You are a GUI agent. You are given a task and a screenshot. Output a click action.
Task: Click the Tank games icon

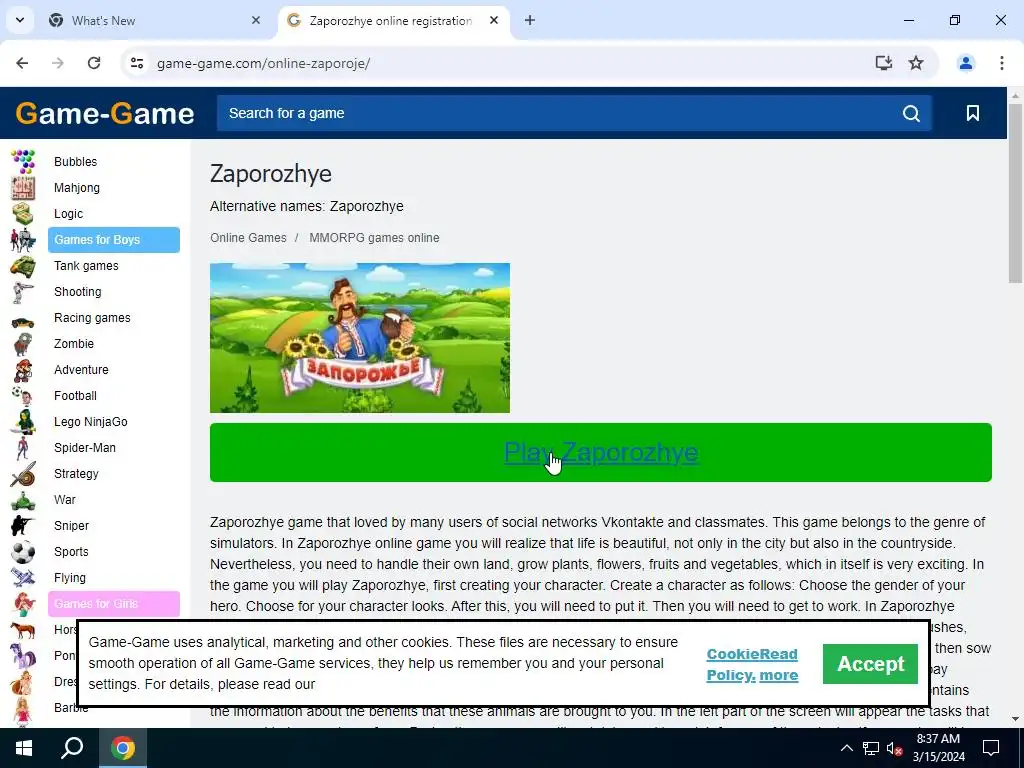23,266
